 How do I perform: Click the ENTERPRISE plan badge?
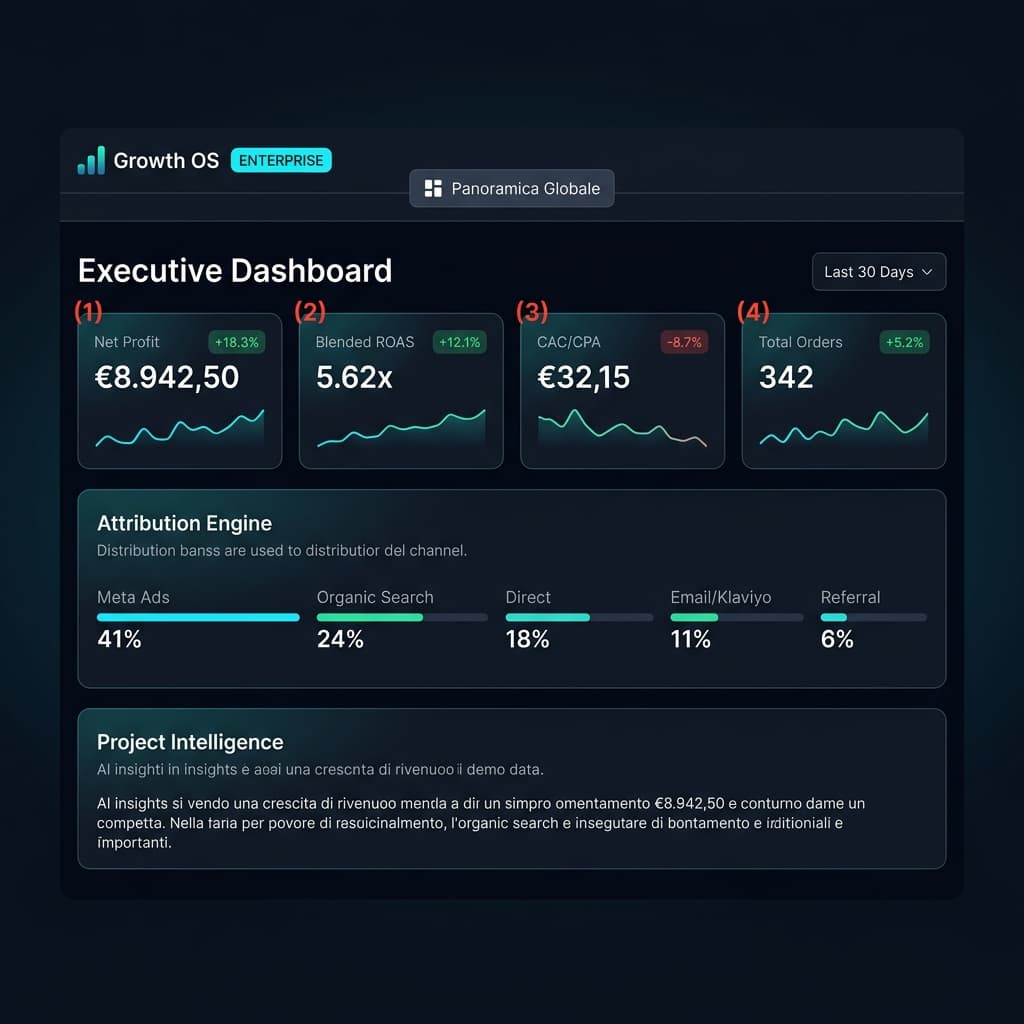[x=281, y=161]
